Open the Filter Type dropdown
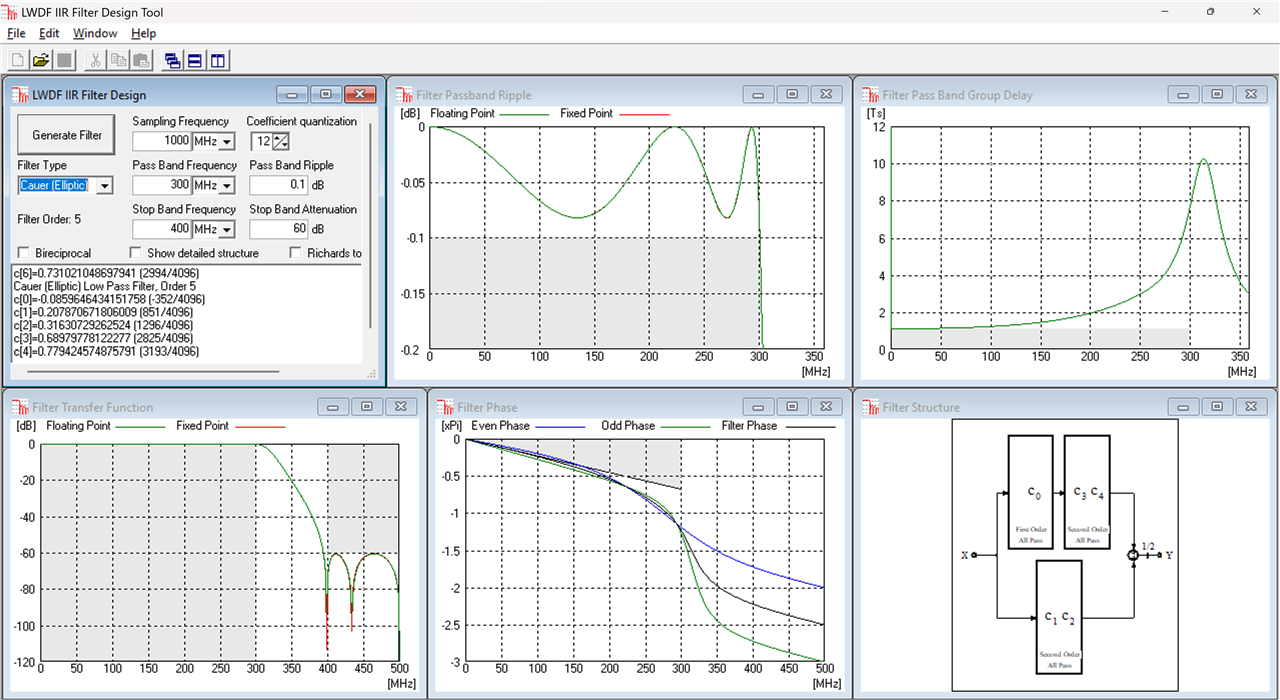1280x700 pixels. click(x=105, y=185)
